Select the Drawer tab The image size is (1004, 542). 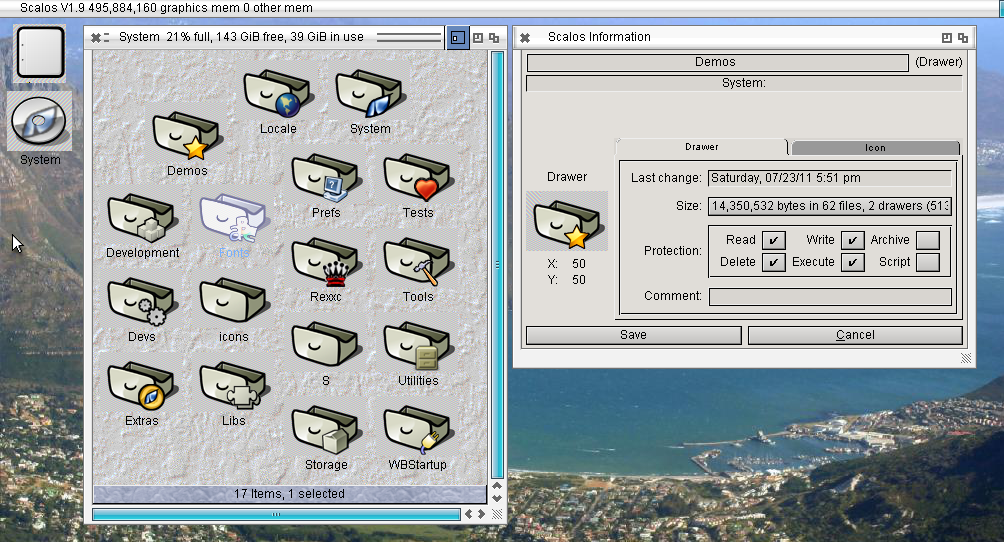coord(701,147)
